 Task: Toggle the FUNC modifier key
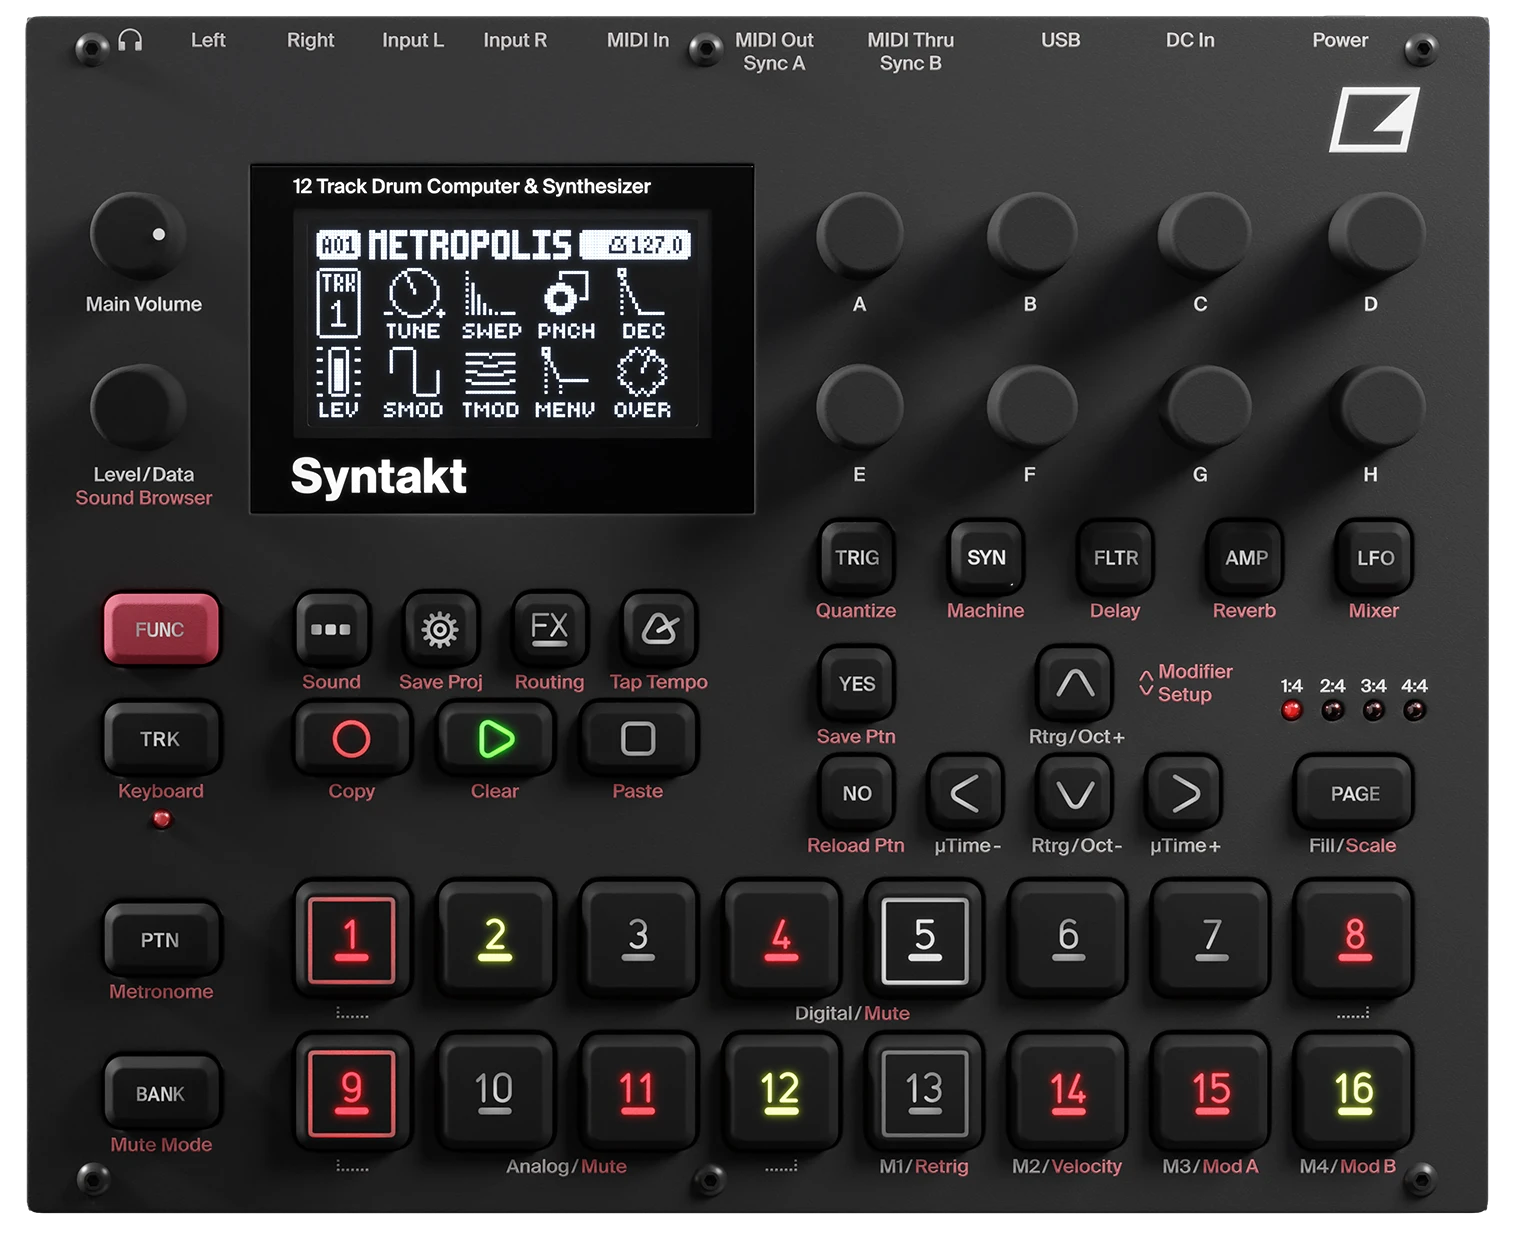point(160,628)
